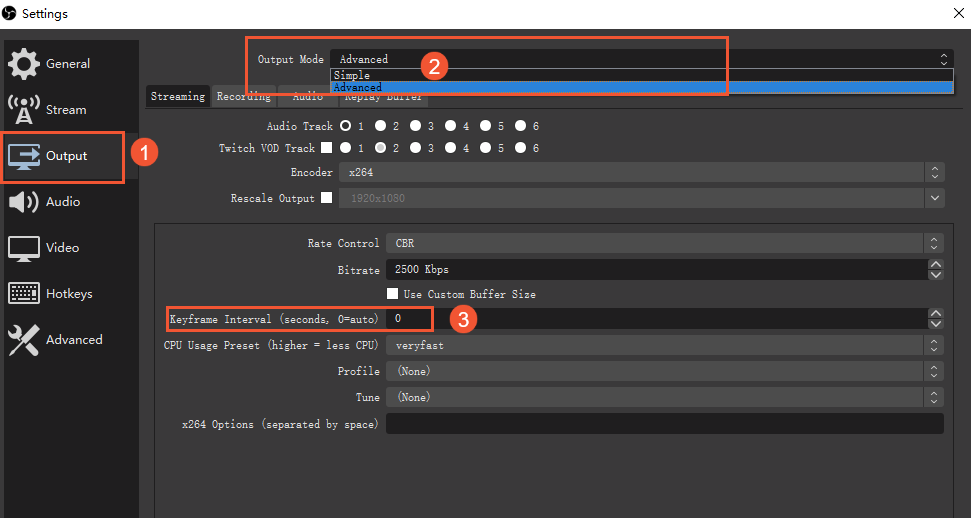Open Audio settings speaker icon
This screenshot has height=518, width=971.
[24, 202]
